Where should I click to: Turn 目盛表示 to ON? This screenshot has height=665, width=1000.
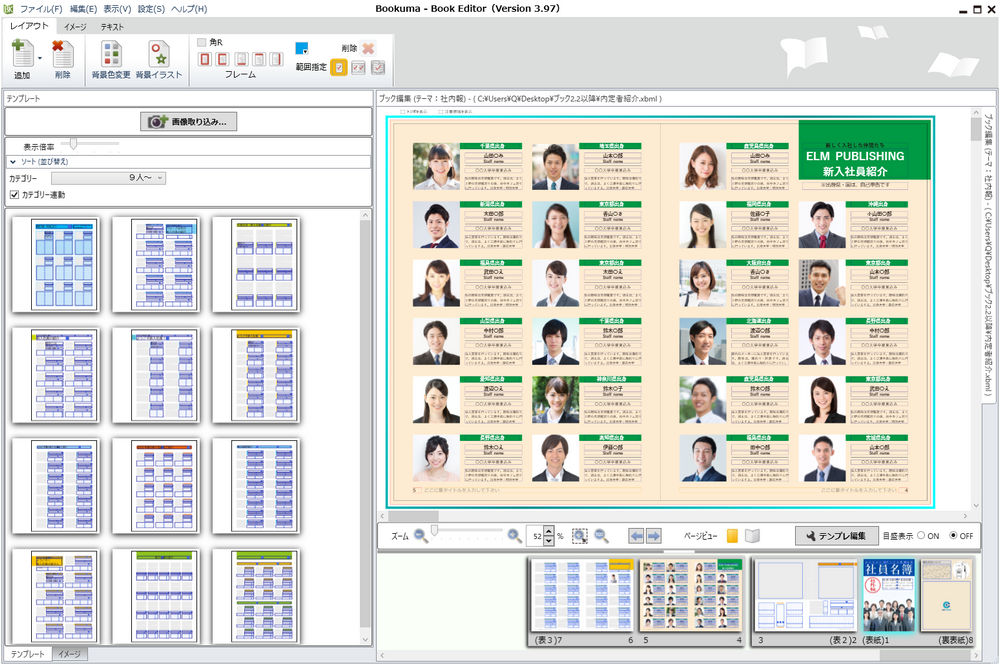(922, 535)
